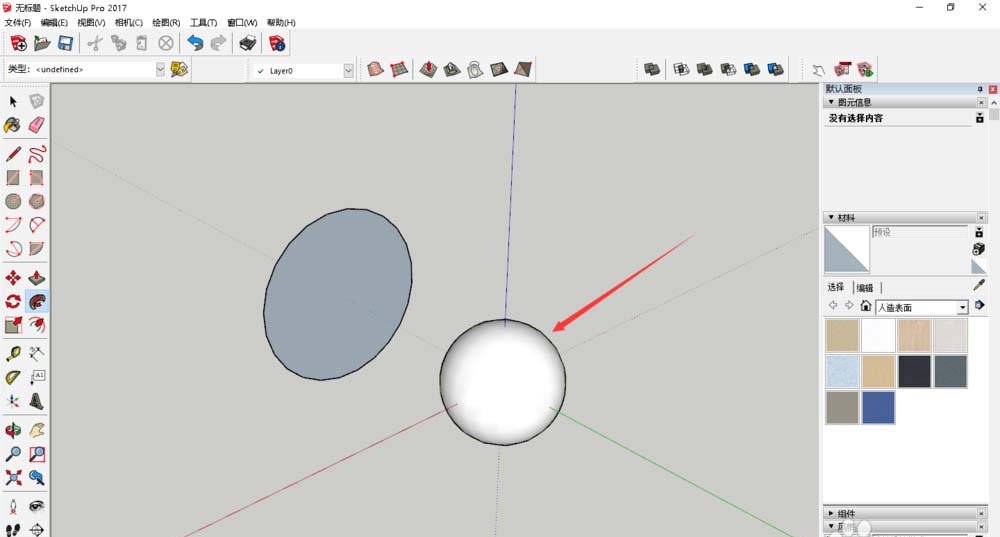Open the Layer0 layer dropdown
This screenshot has width=1000, height=537.
pyautogui.click(x=348, y=70)
